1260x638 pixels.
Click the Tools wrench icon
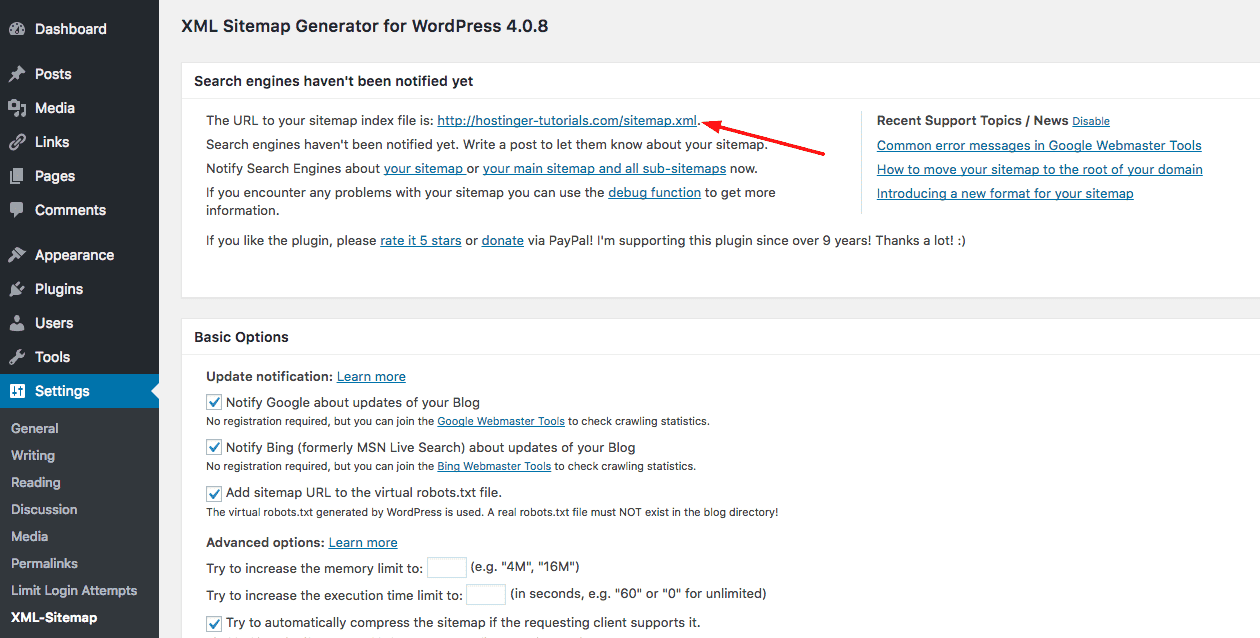click(x=17, y=357)
